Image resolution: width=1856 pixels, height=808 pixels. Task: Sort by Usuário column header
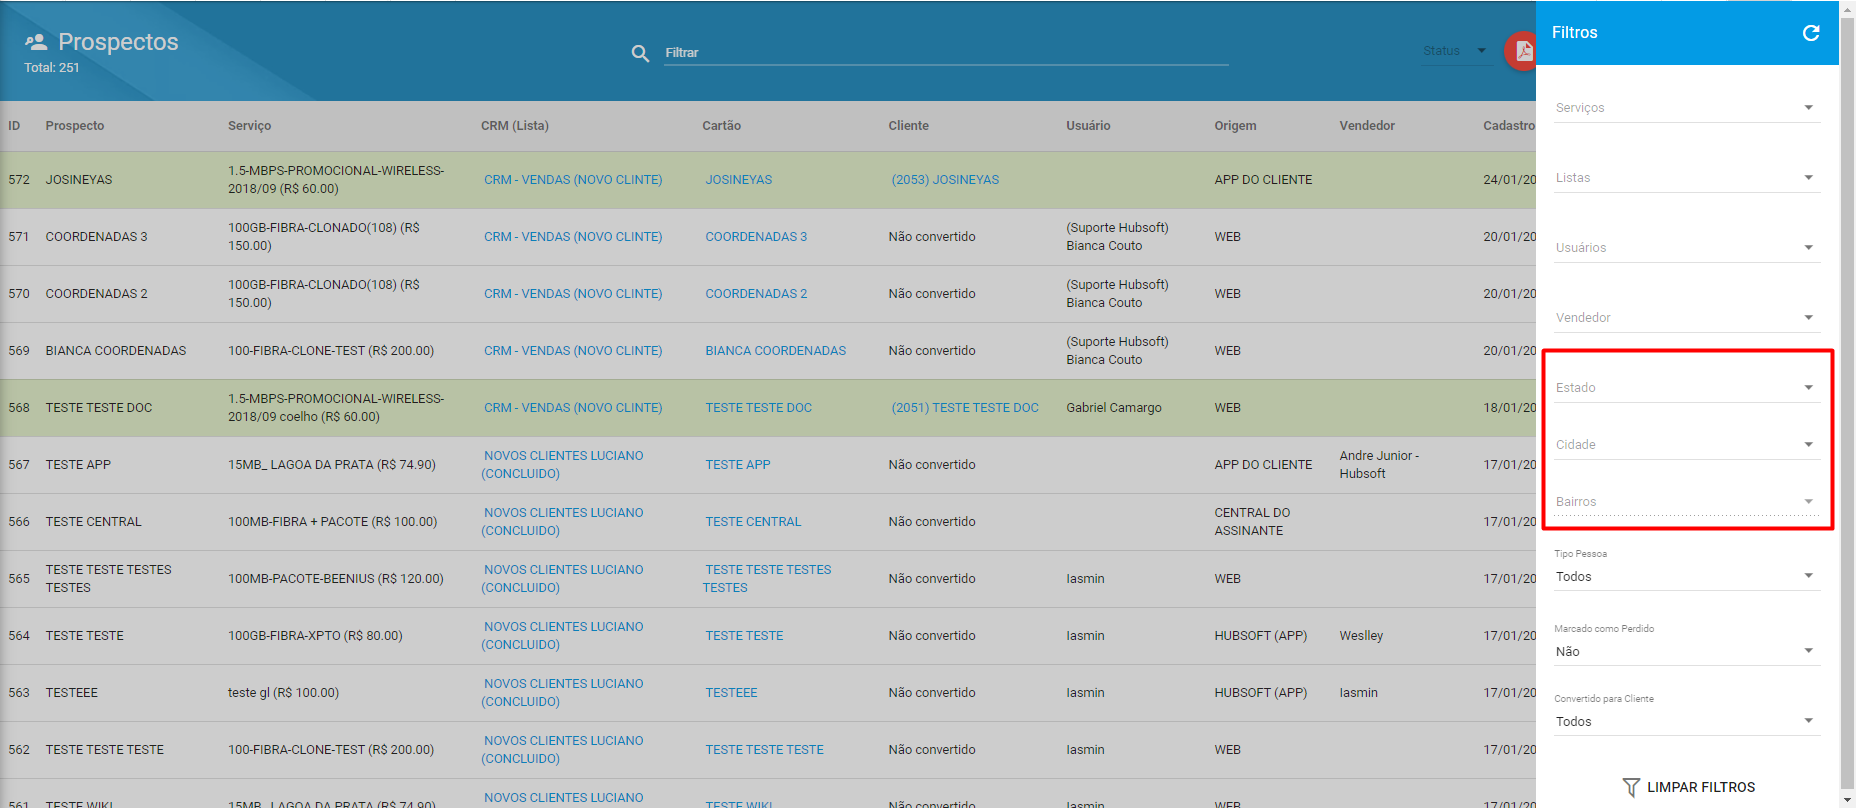tap(1088, 126)
